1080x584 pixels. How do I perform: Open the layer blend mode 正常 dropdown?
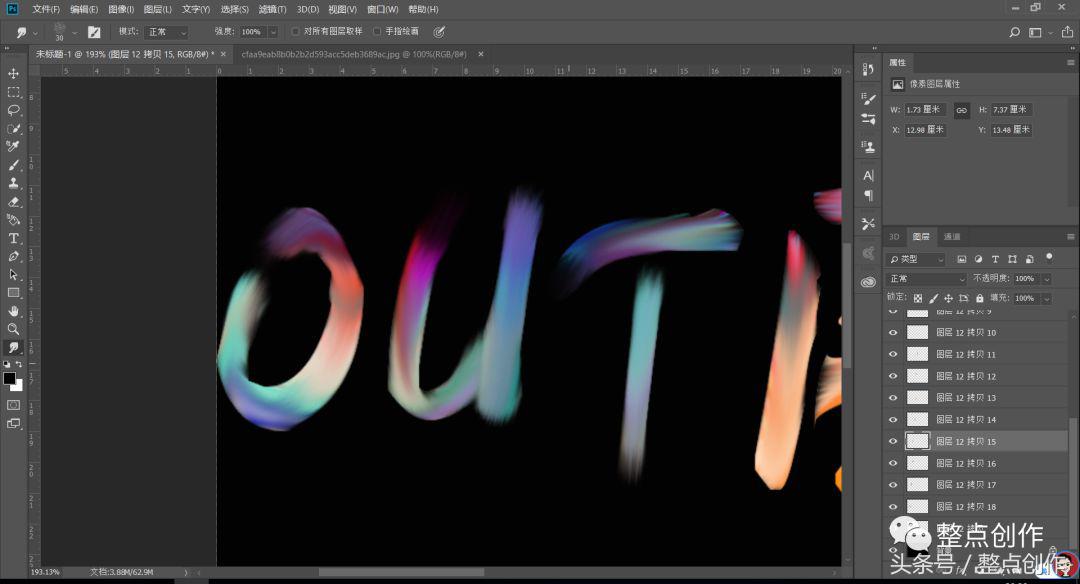pos(927,279)
